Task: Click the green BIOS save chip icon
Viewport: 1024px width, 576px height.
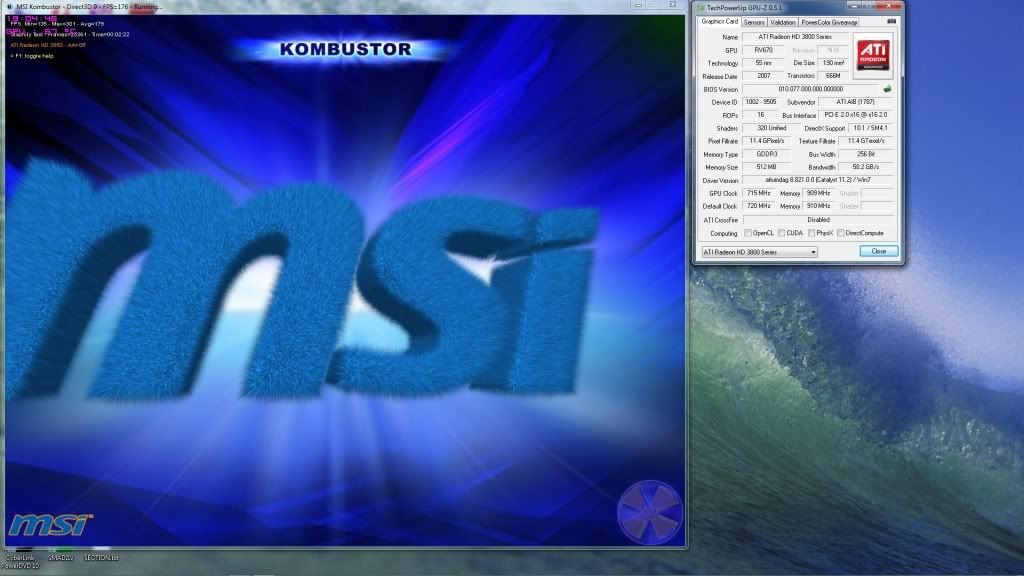Action: coord(887,89)
